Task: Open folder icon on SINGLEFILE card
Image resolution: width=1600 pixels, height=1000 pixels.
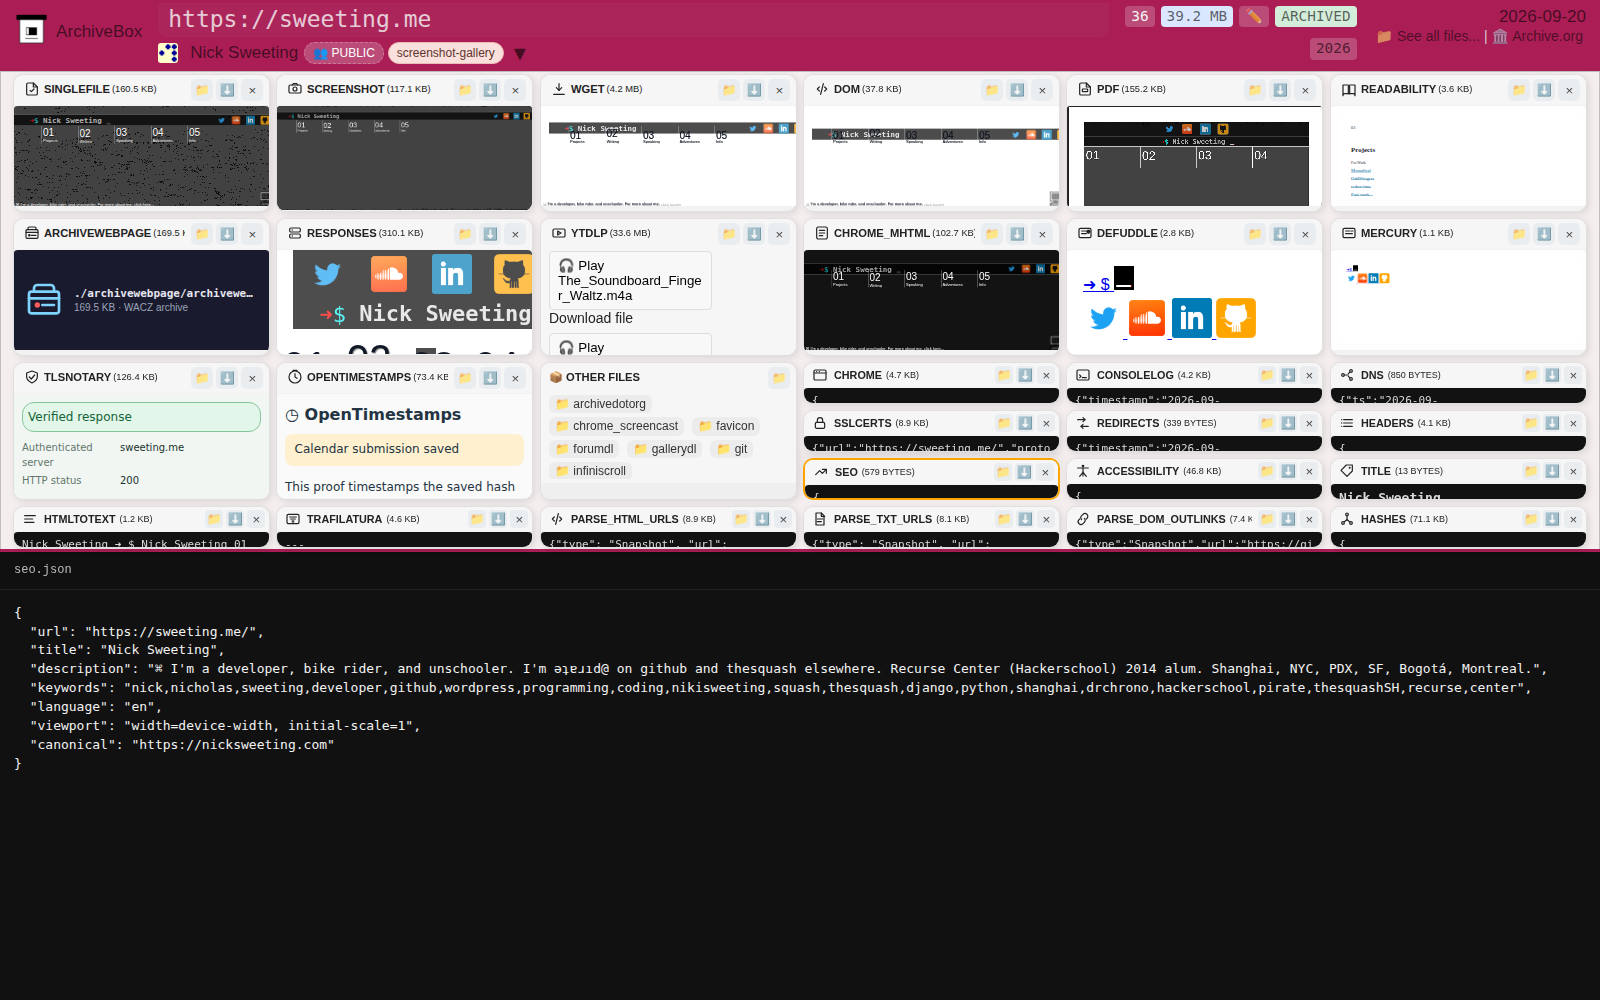Action: pyautogui.click(x=202, y=90)
